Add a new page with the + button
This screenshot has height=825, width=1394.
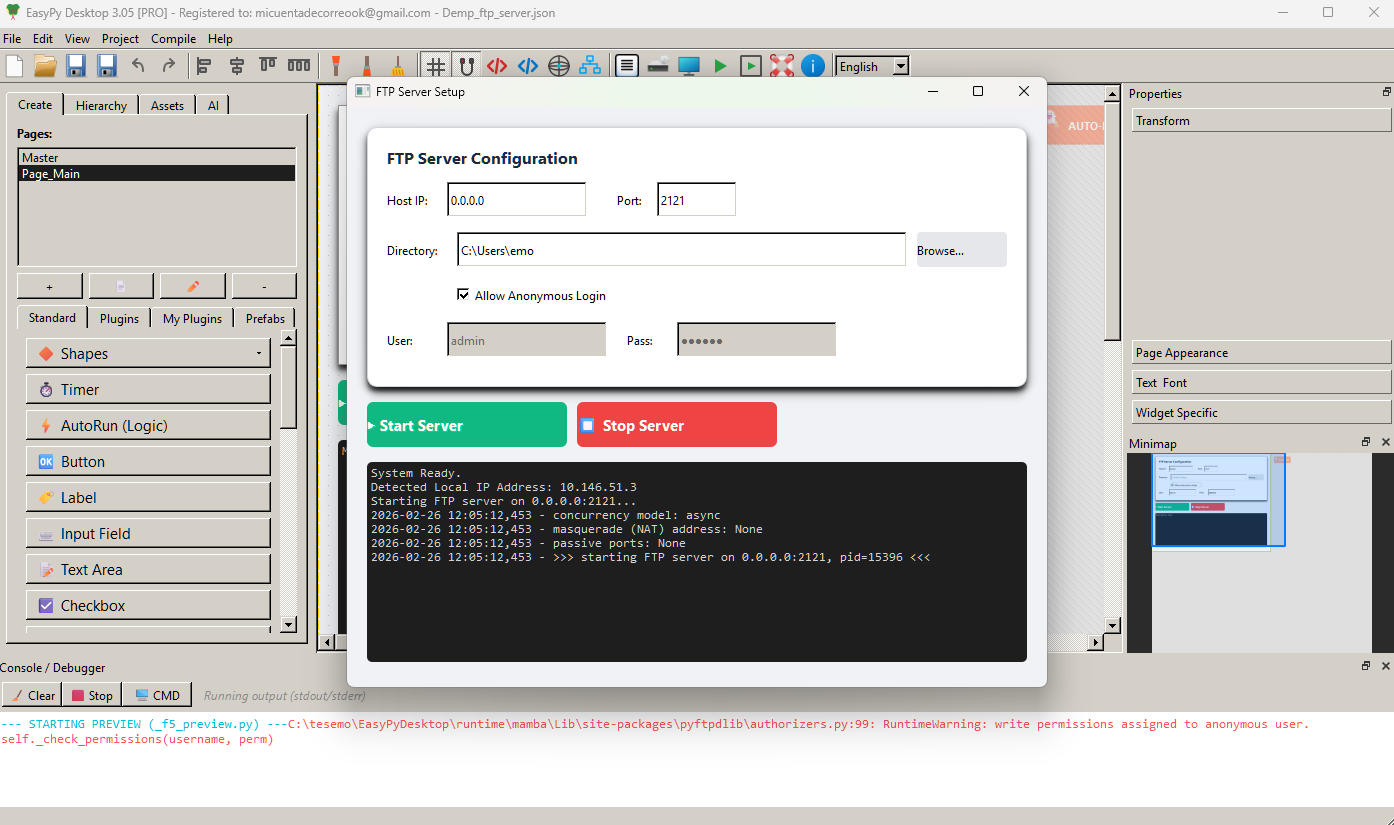[50, 286]
